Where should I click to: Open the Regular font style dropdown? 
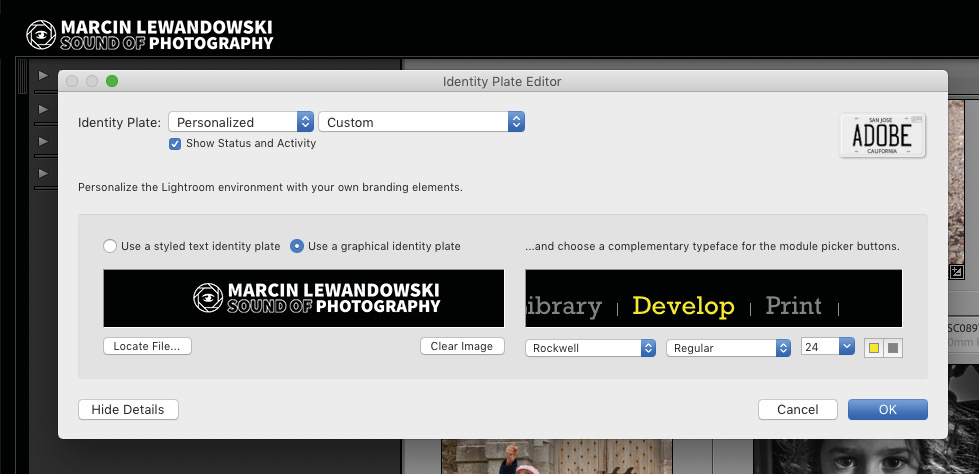[729, 348]
